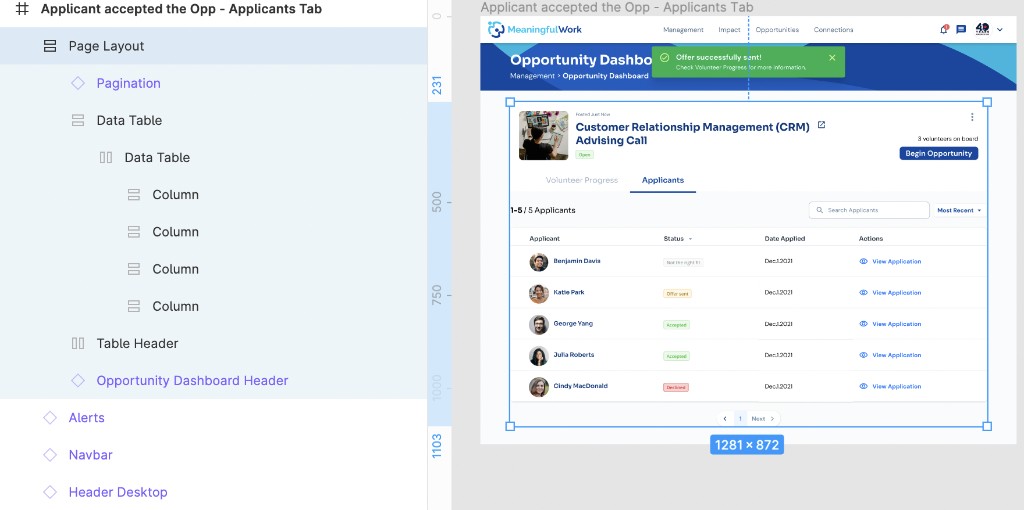1024x510 pixels.
Task: Click the layout icon beside Table Header layer
Action: (x=78, y=343)
